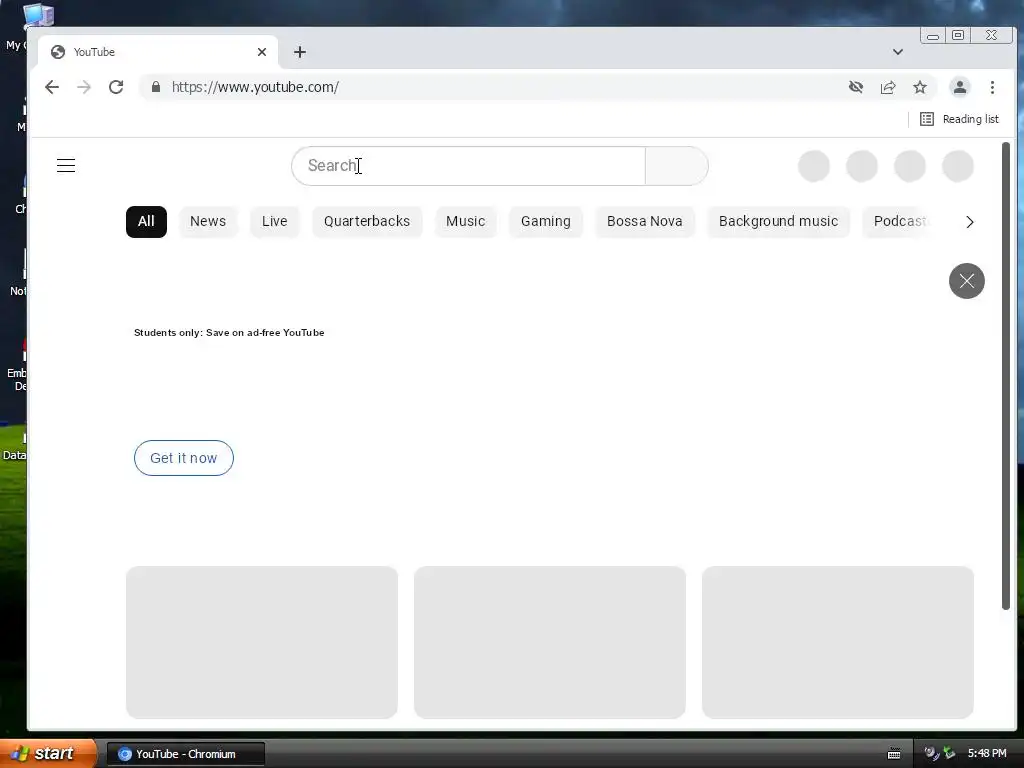Select the News category chip
1024x768 pixels.
pos(208,221)
